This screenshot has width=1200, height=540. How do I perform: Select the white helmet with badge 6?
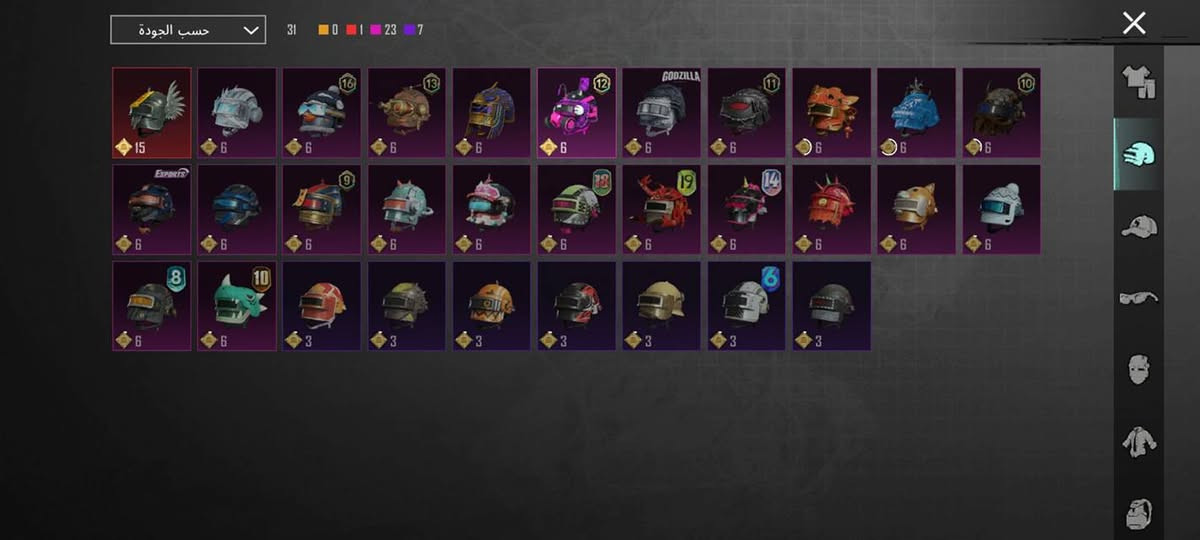[746, 306]
